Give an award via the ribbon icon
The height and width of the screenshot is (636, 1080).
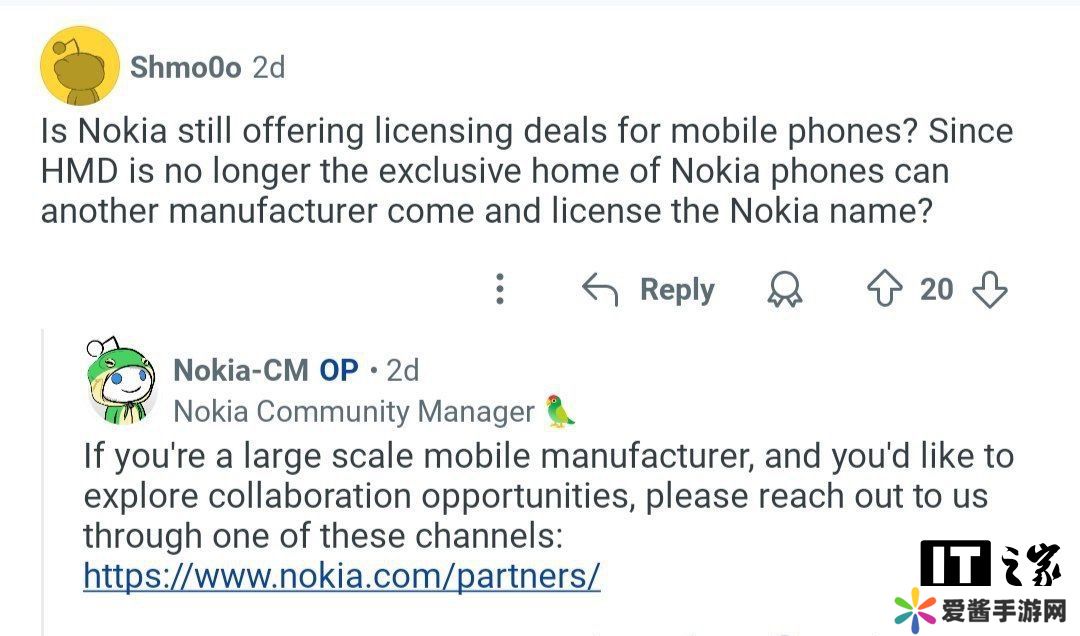[x=785, y=290]
